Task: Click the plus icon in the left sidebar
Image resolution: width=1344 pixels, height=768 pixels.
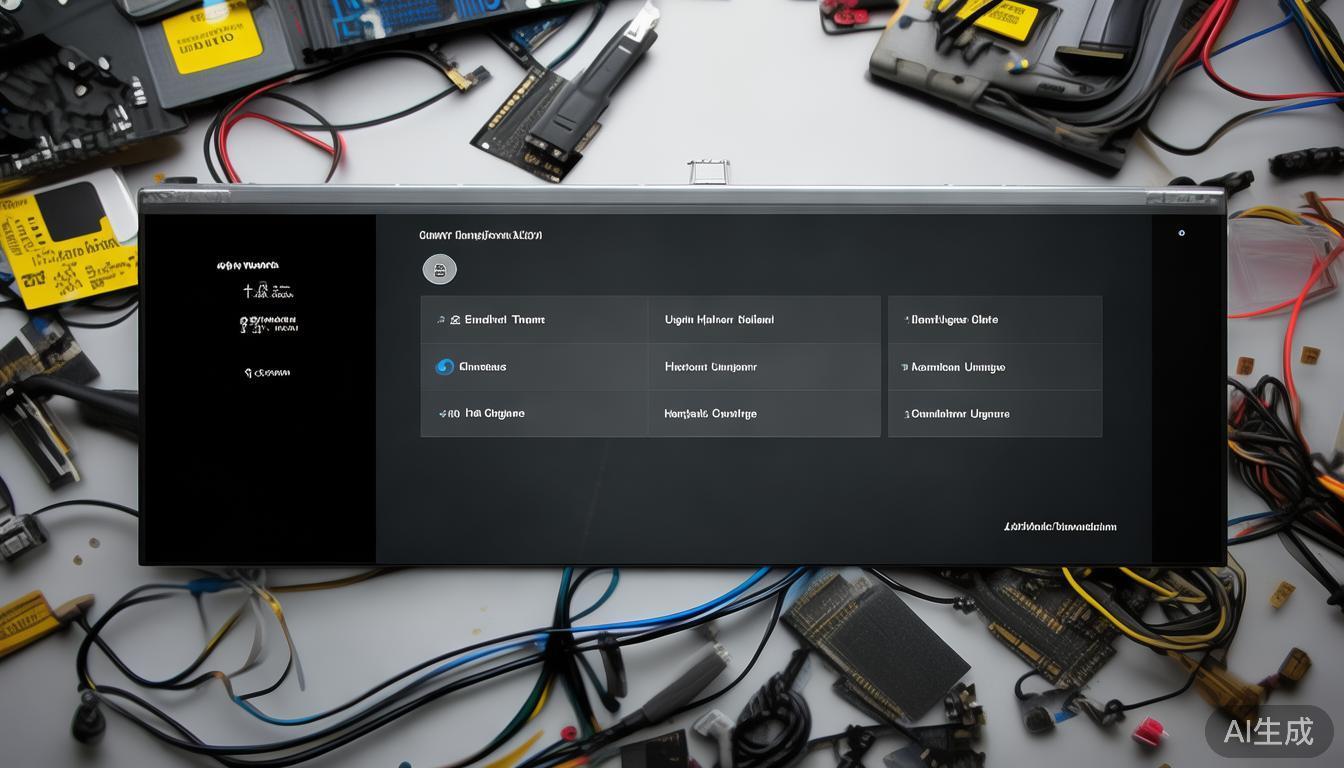Action: (x=249, y=291)
